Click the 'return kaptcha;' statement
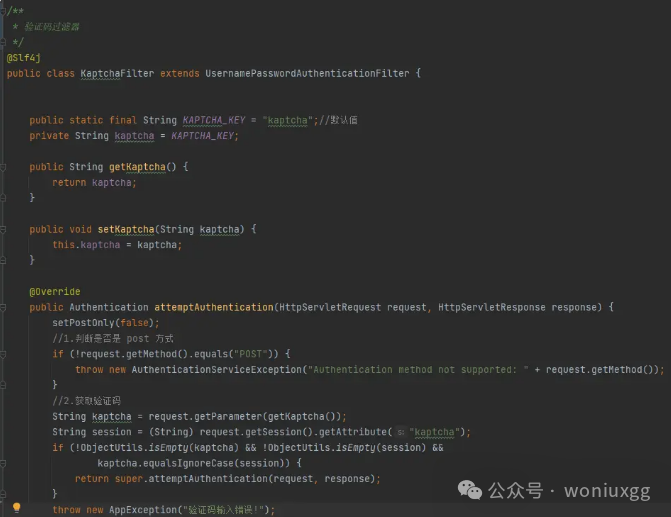671x517 pixels. click(94, 183)
